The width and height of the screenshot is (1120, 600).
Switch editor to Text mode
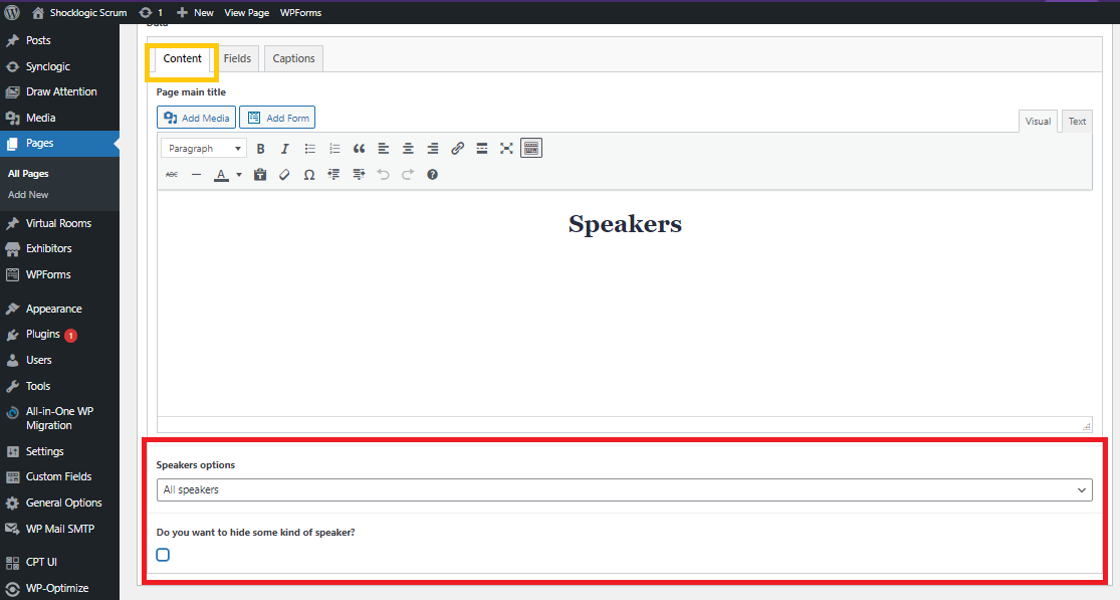(x=1077, y=121)
